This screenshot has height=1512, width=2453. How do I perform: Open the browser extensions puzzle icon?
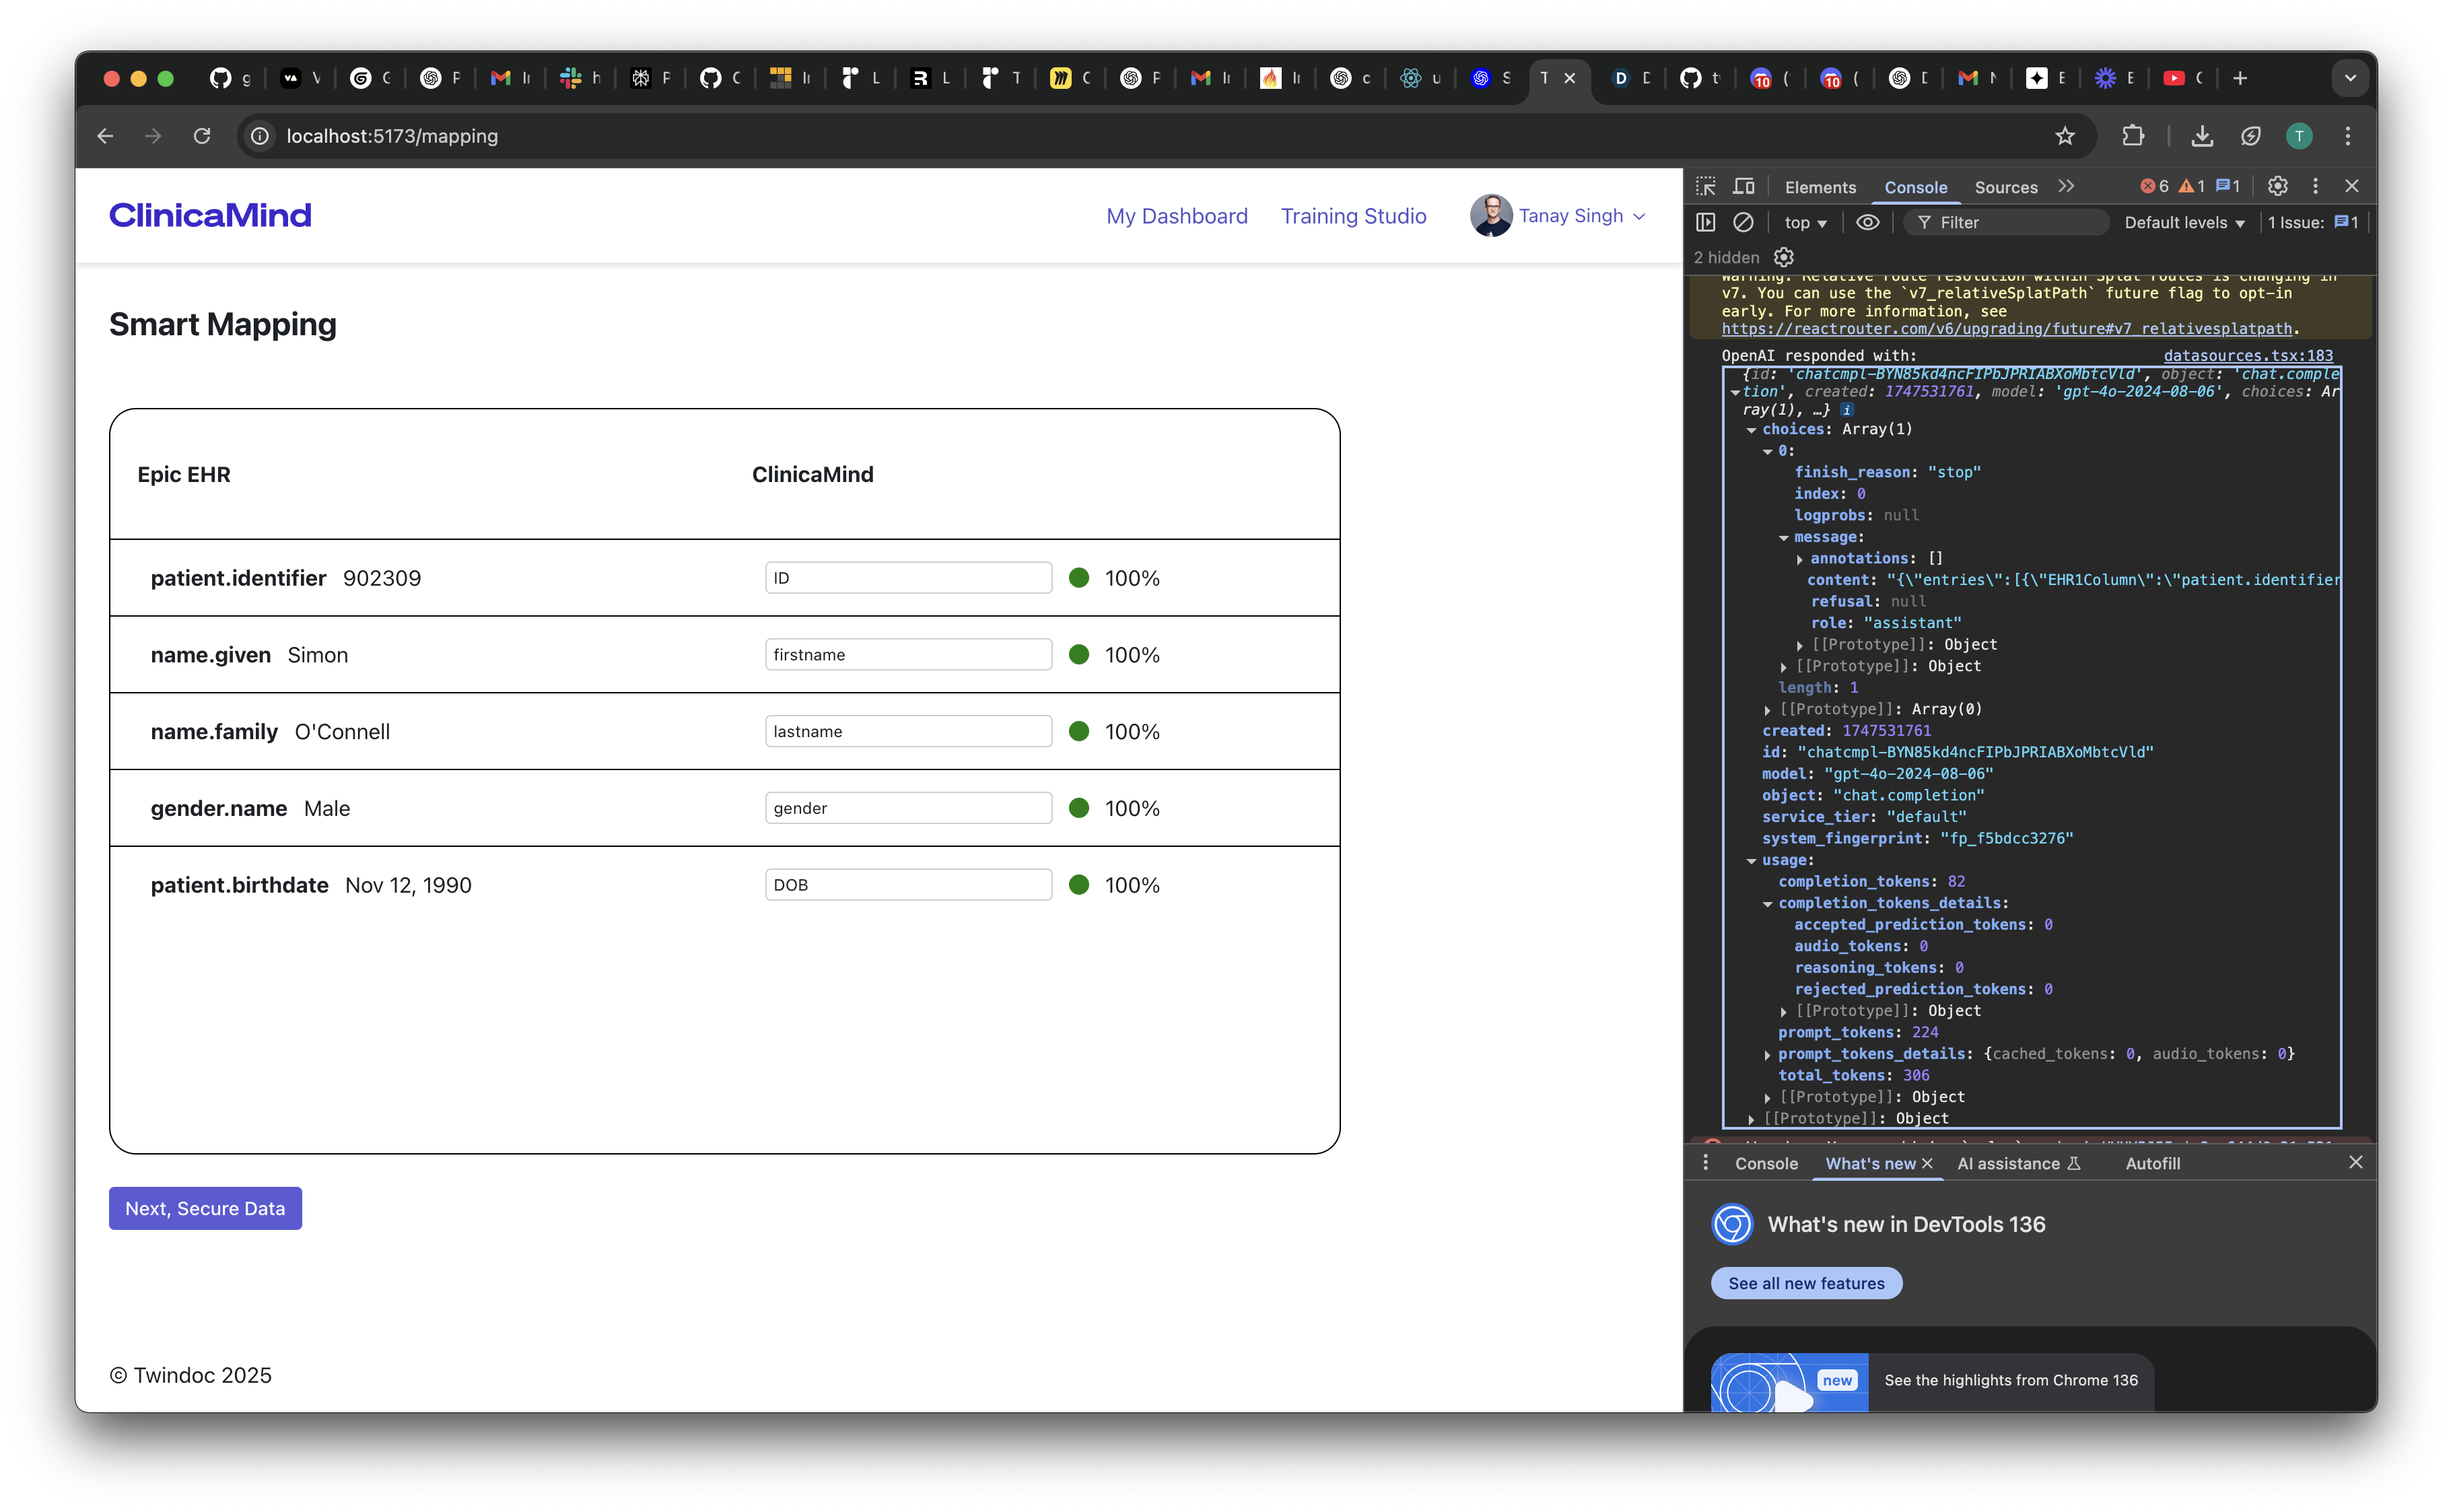coord(2133,136)
